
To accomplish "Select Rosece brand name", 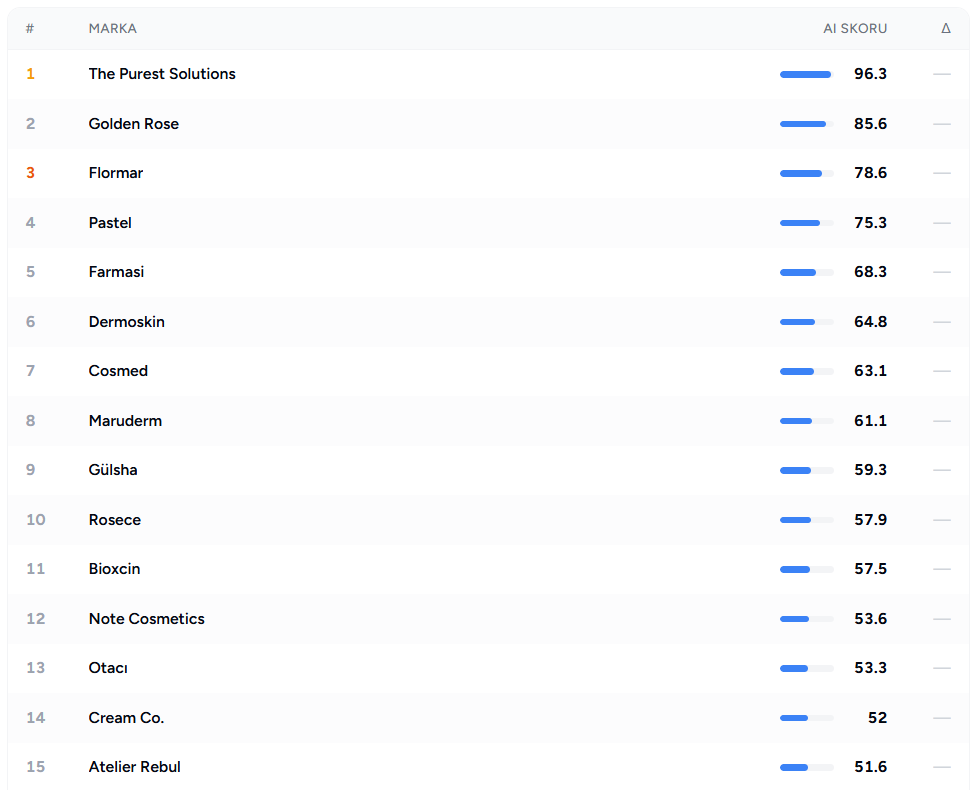I will [x=114, y=519].
